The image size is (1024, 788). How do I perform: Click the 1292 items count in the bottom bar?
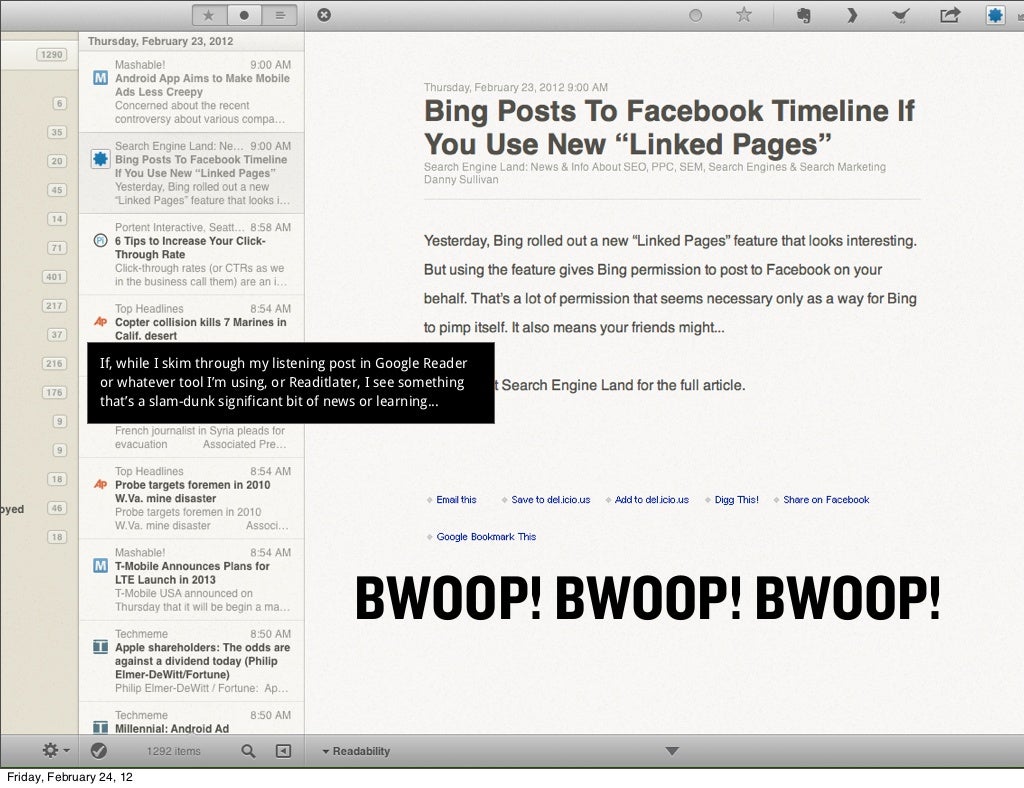coord(174,751)
